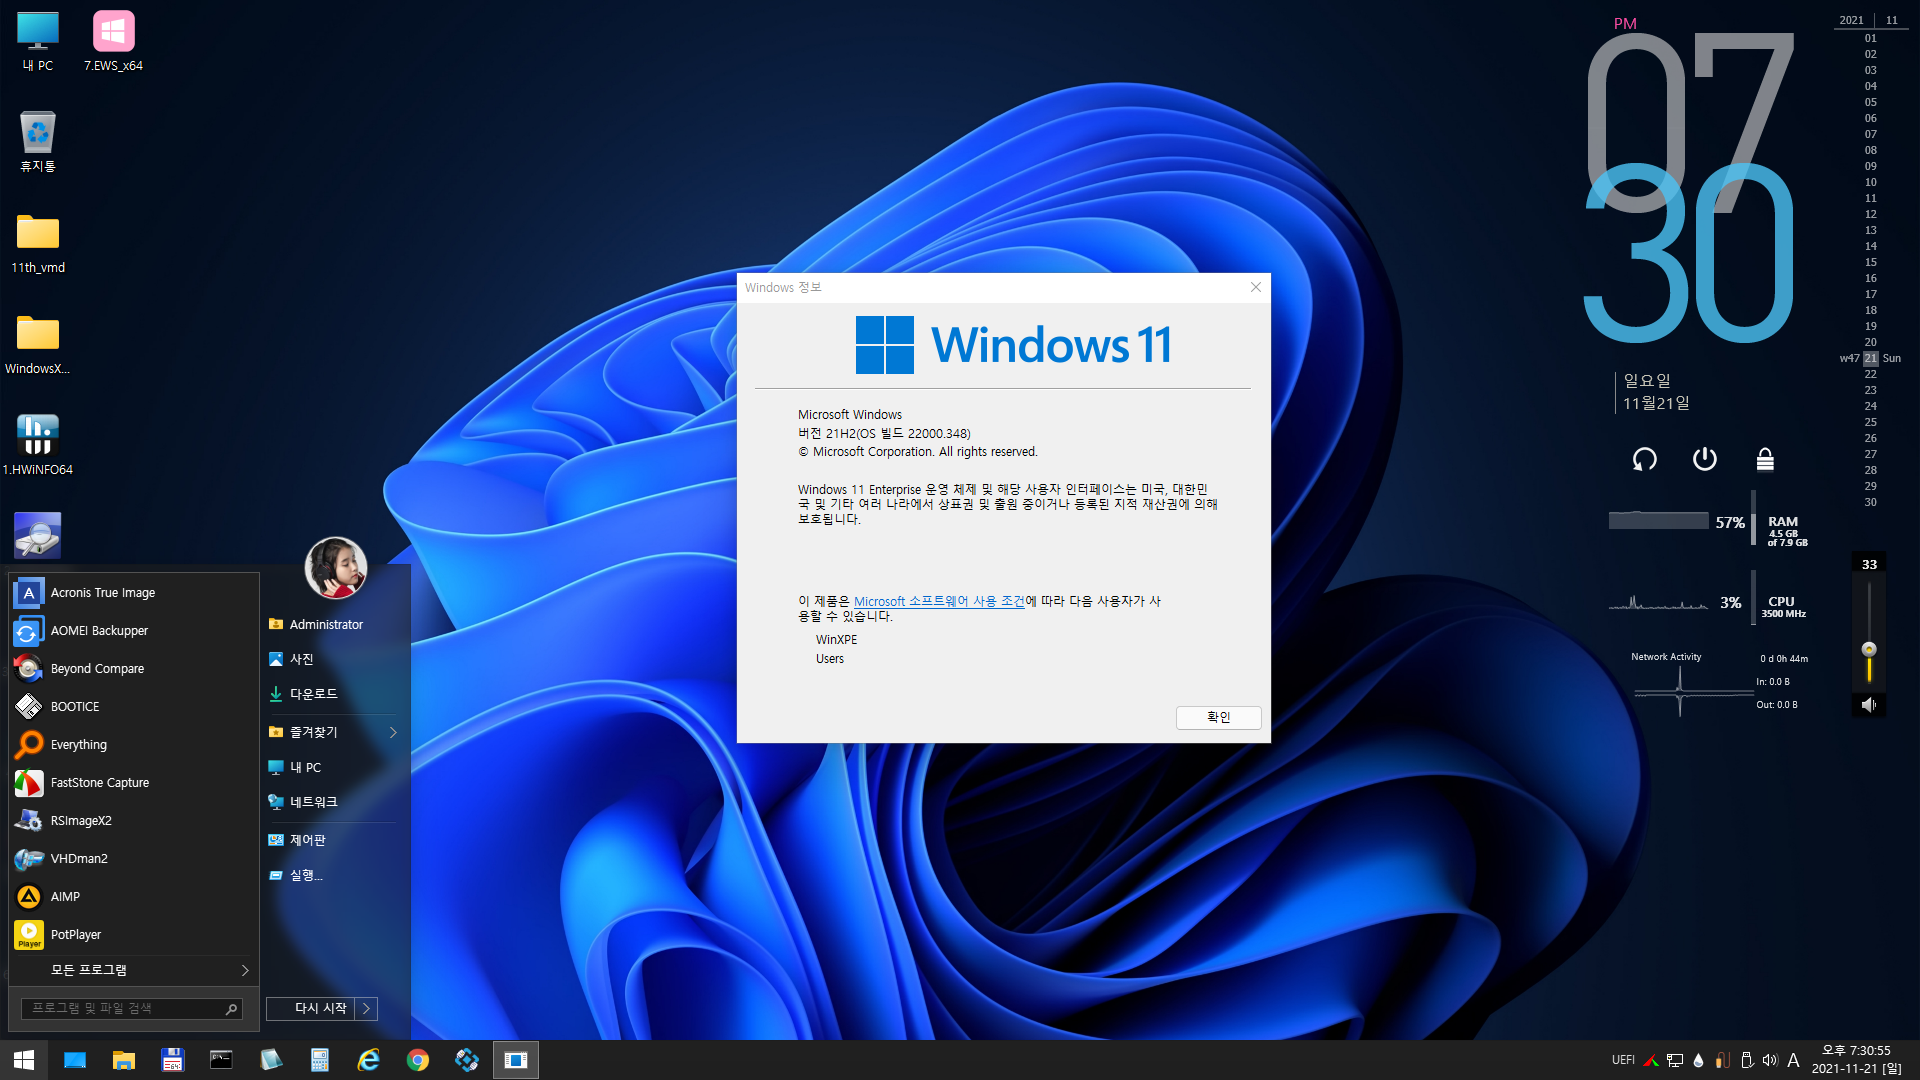
Task: Open File Explorer from the taskbar
Action: [x=124, y=1060]
